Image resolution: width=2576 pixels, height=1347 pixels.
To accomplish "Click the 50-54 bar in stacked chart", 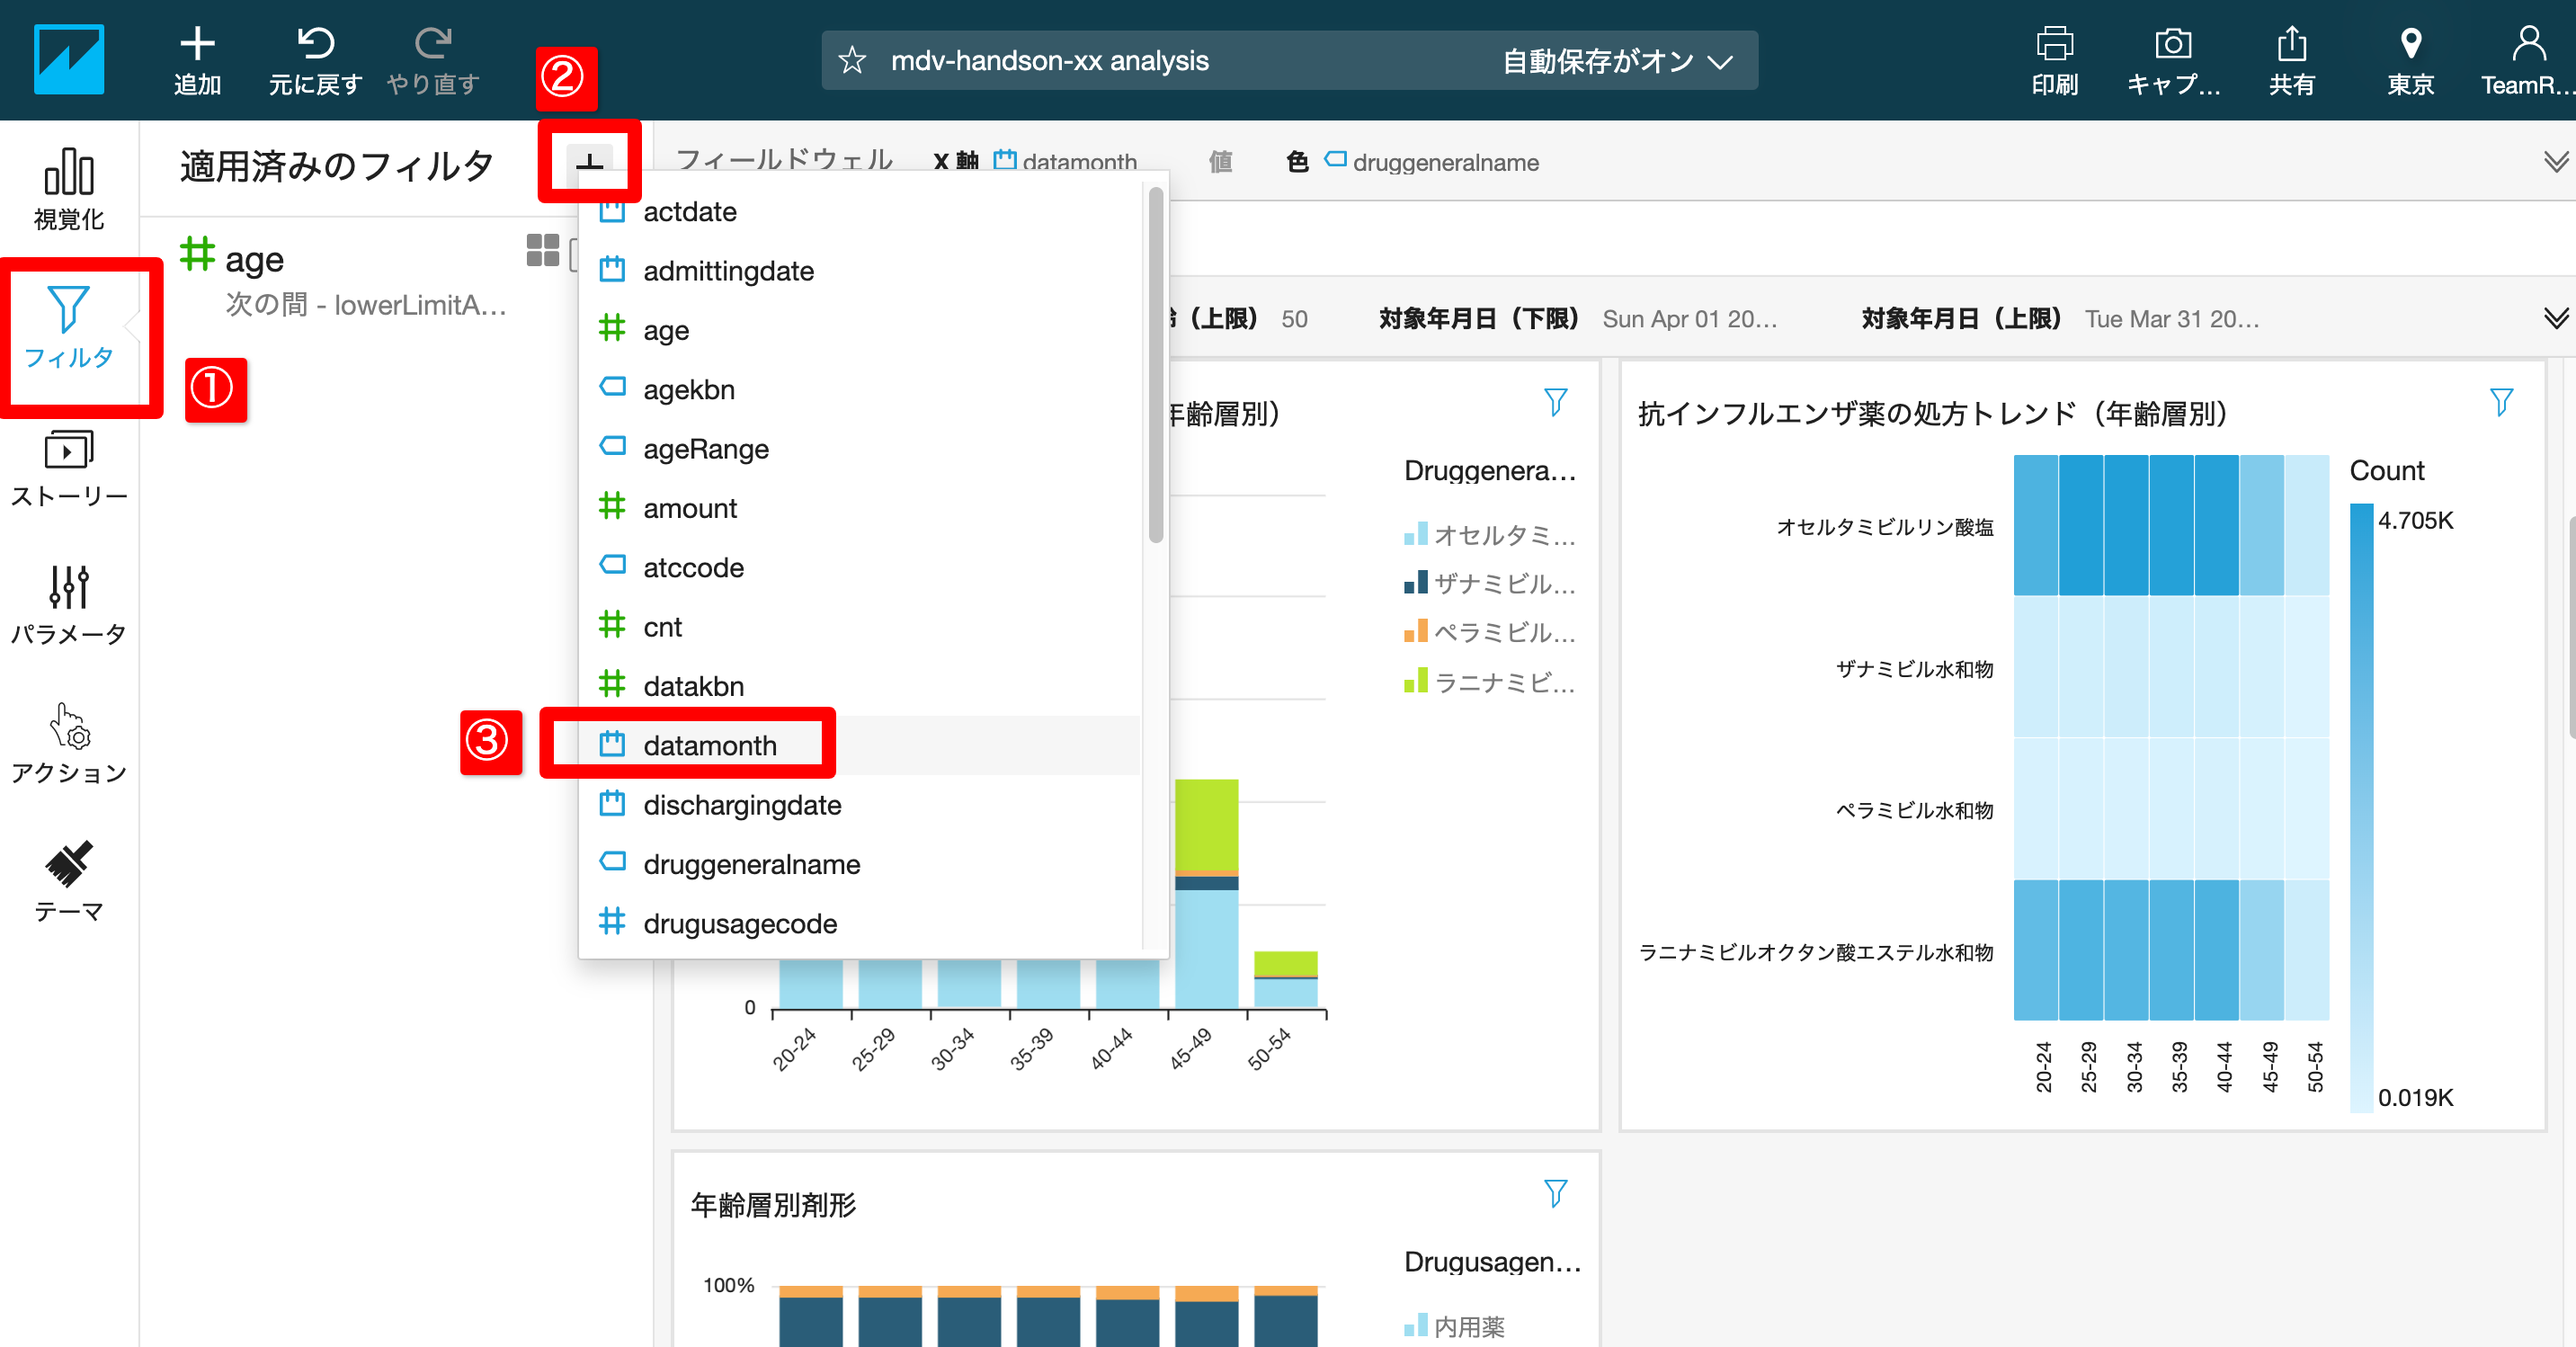I will 1285,979.
